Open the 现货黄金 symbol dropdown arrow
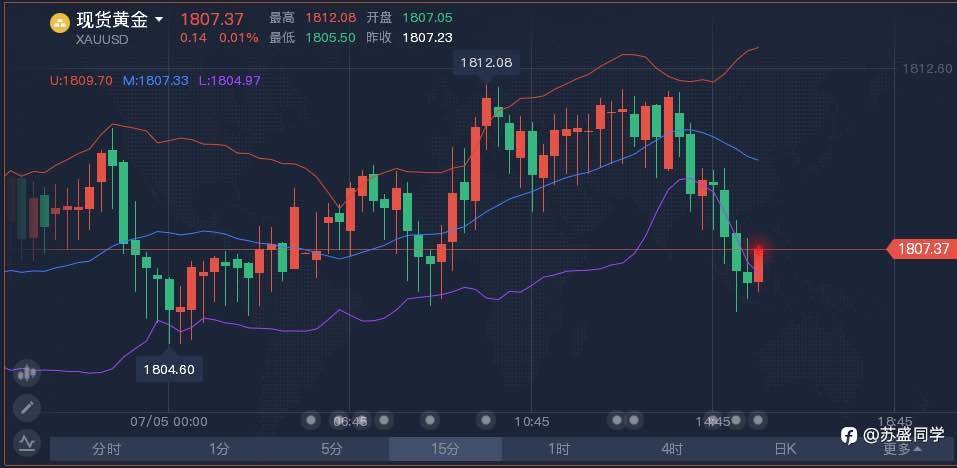Viewport: 957px width, 468px height. pyautogui.click(x=158, y=19)
